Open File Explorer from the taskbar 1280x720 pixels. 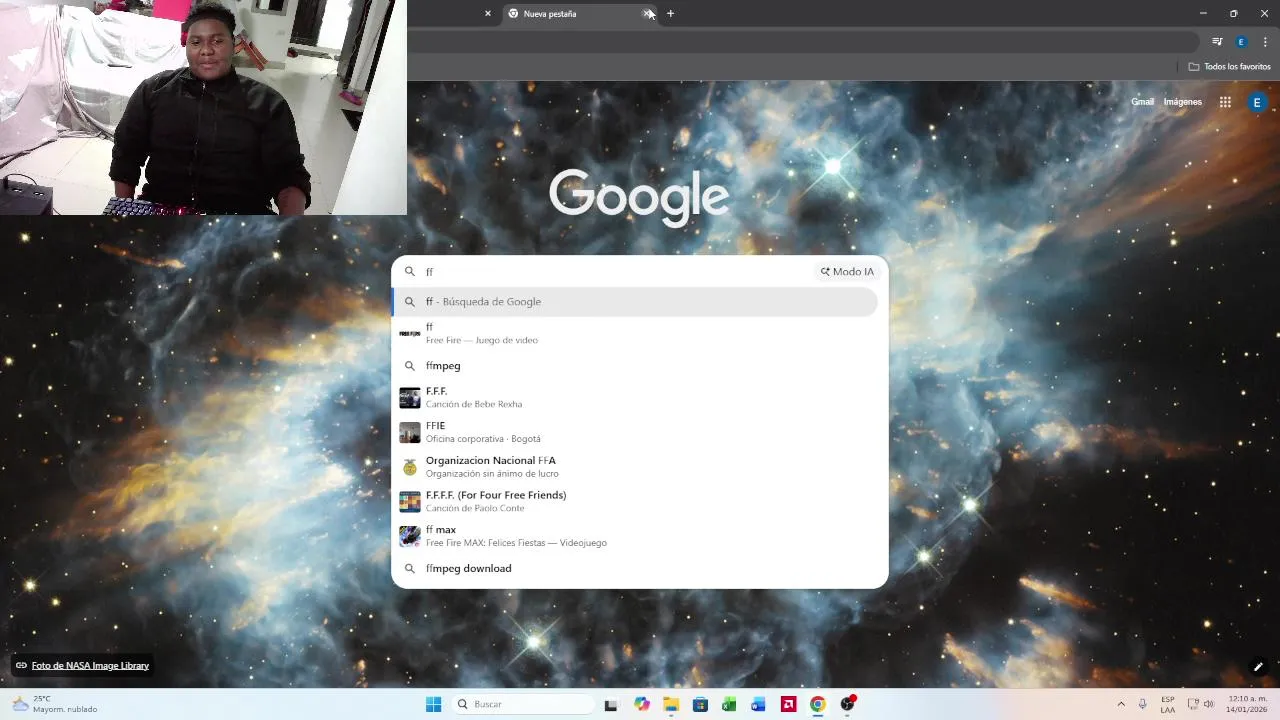point(671,705)
